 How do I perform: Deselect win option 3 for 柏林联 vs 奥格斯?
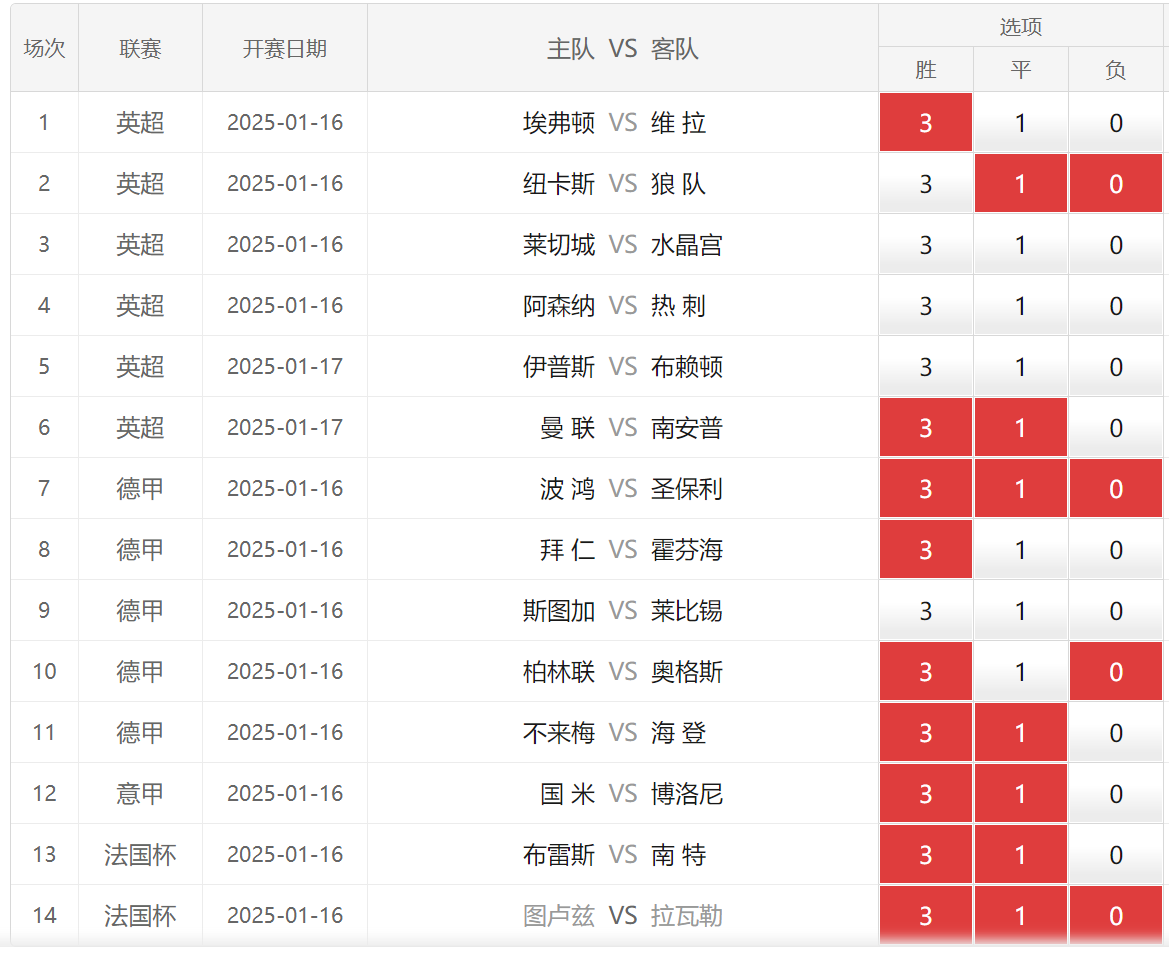(x=925, y=672)
